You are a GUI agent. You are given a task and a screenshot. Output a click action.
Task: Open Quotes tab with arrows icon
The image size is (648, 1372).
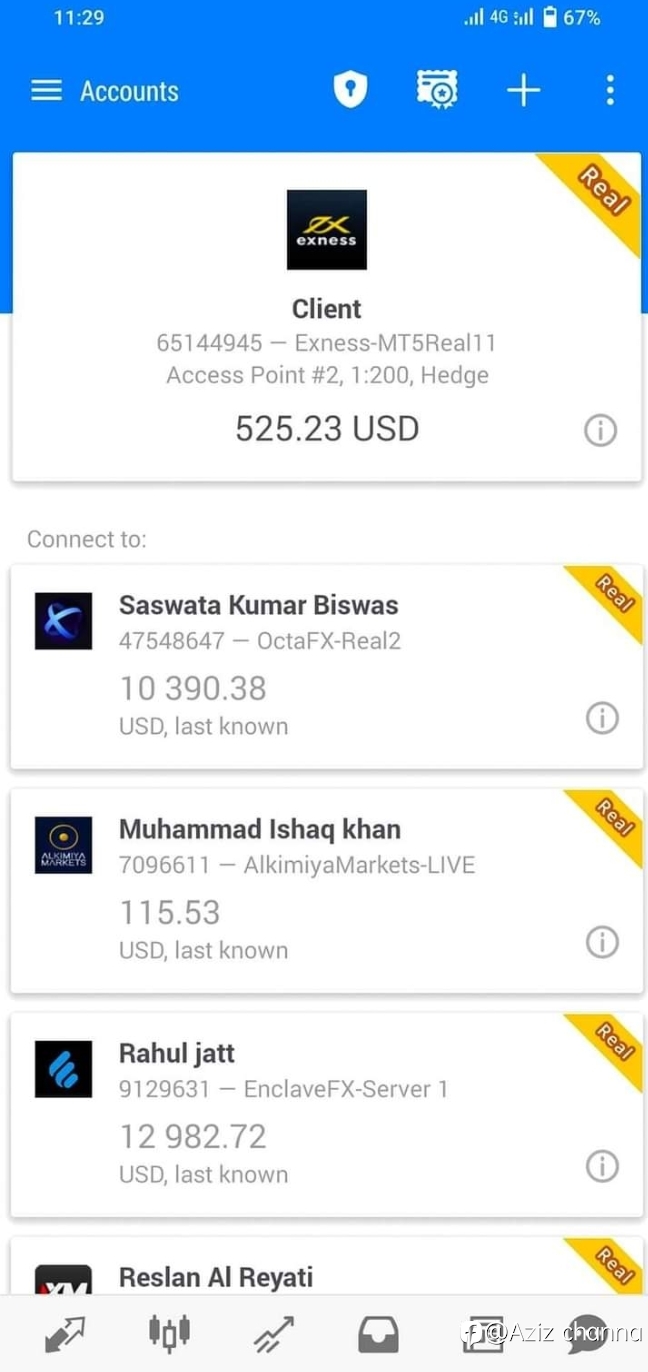(x=65, y=1334)
